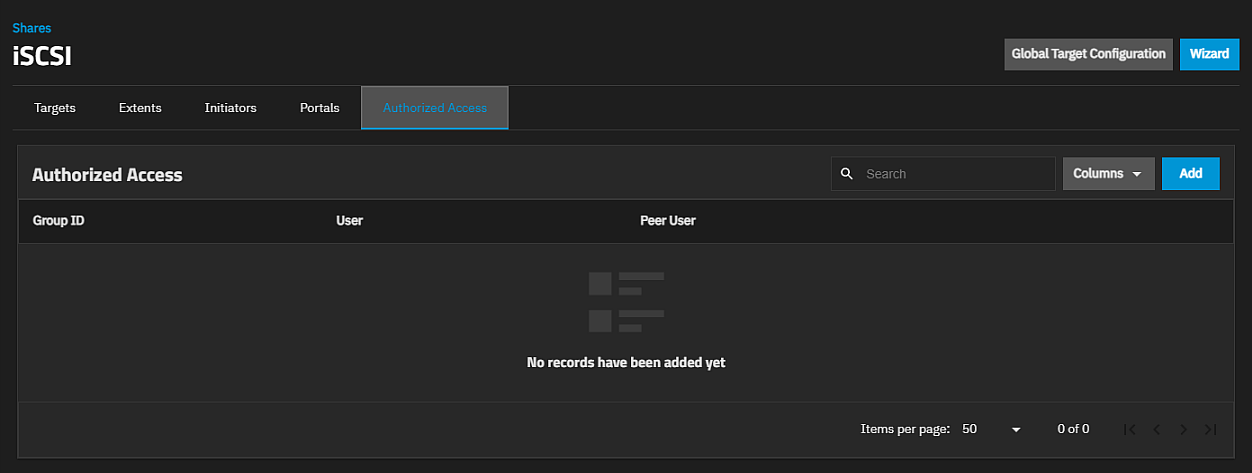Open the Extents tab

point(140,108)
